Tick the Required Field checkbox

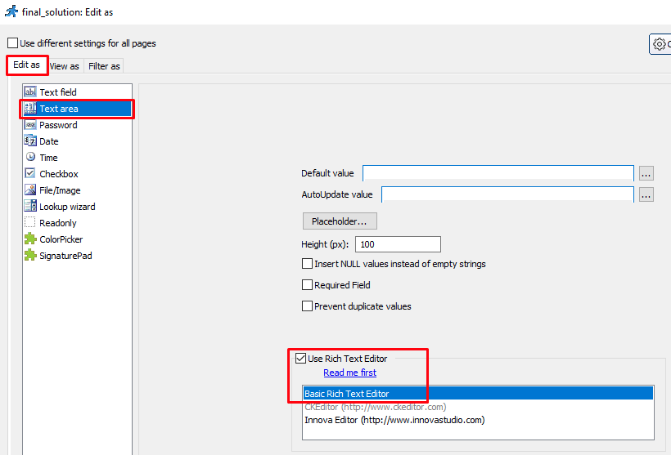[308, 285]
